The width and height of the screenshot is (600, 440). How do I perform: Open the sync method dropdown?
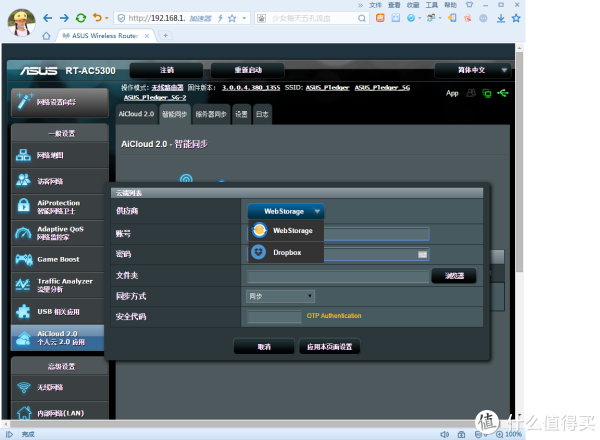[x=280, y=296]
